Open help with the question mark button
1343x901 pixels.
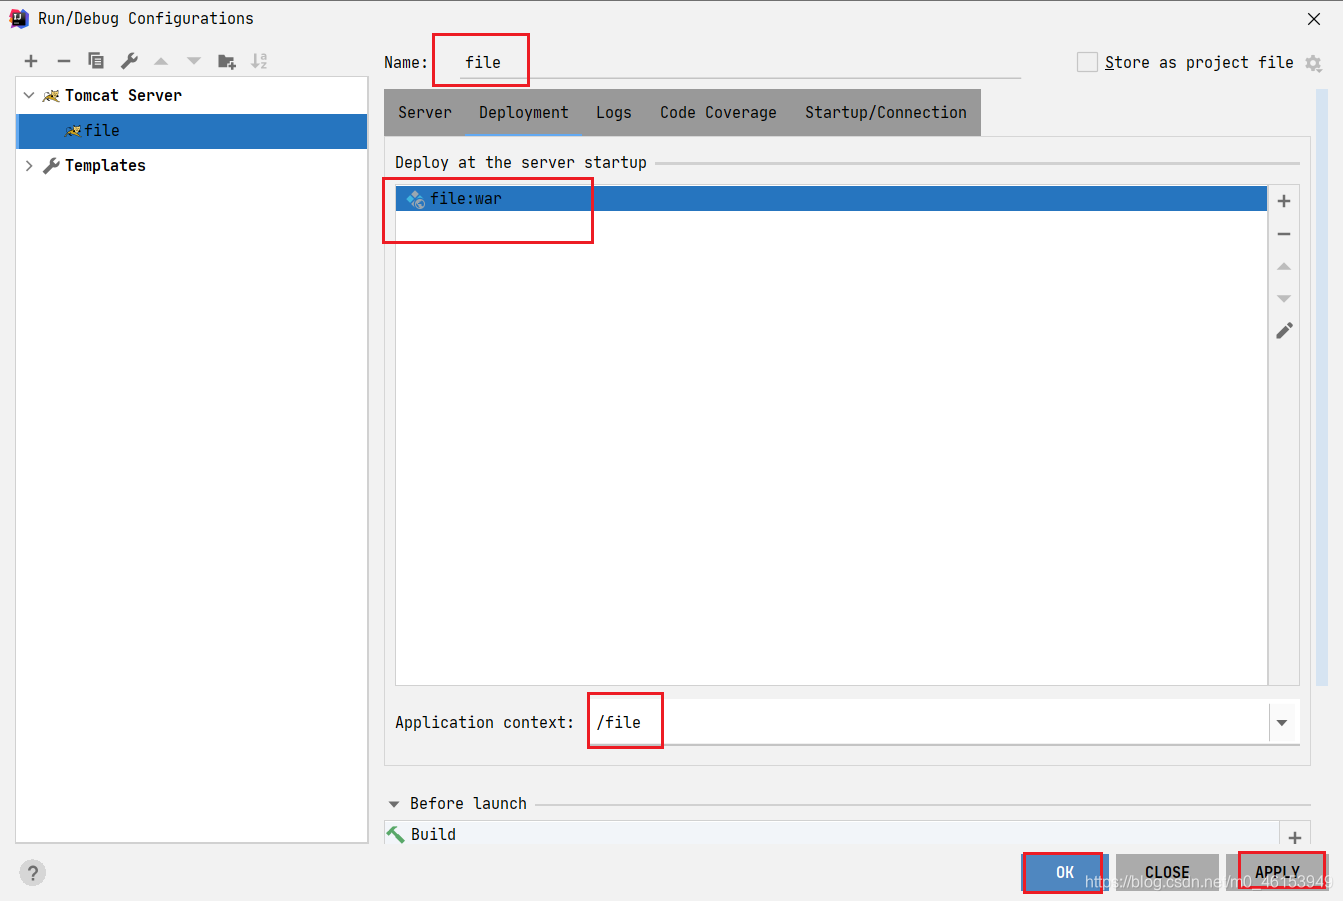(x=33, y=873)
